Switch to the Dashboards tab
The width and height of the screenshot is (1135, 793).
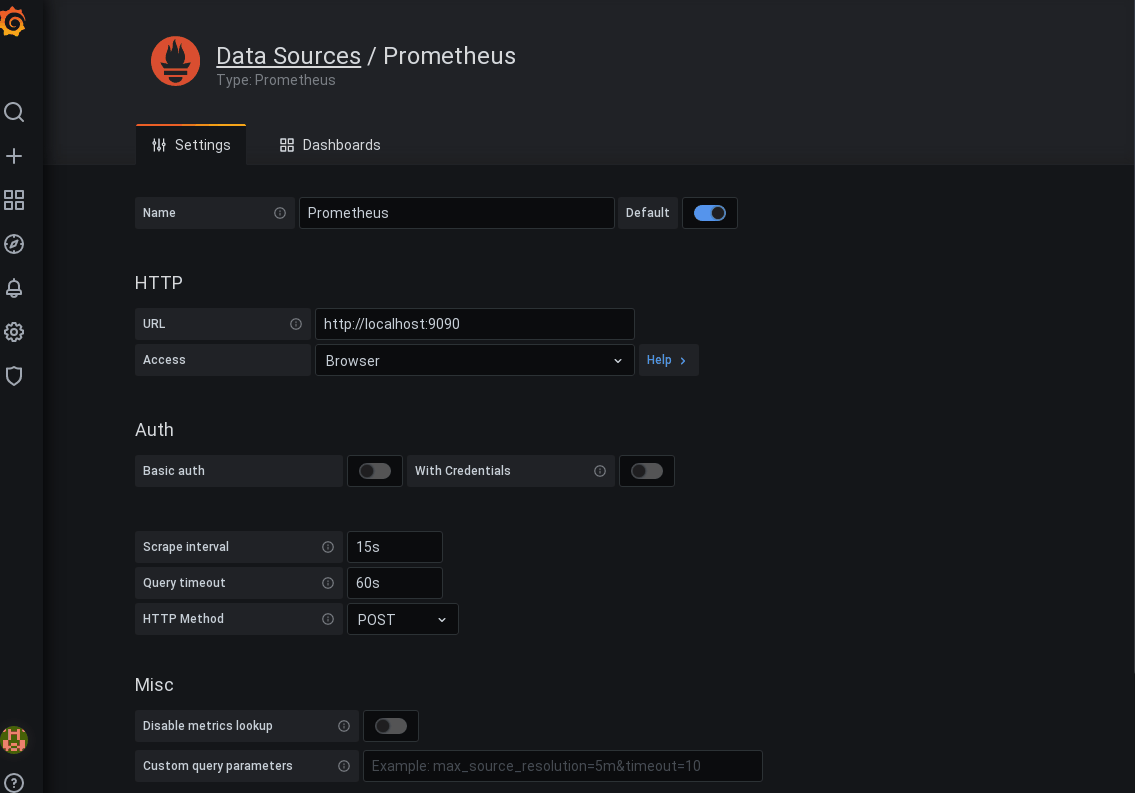330,145
